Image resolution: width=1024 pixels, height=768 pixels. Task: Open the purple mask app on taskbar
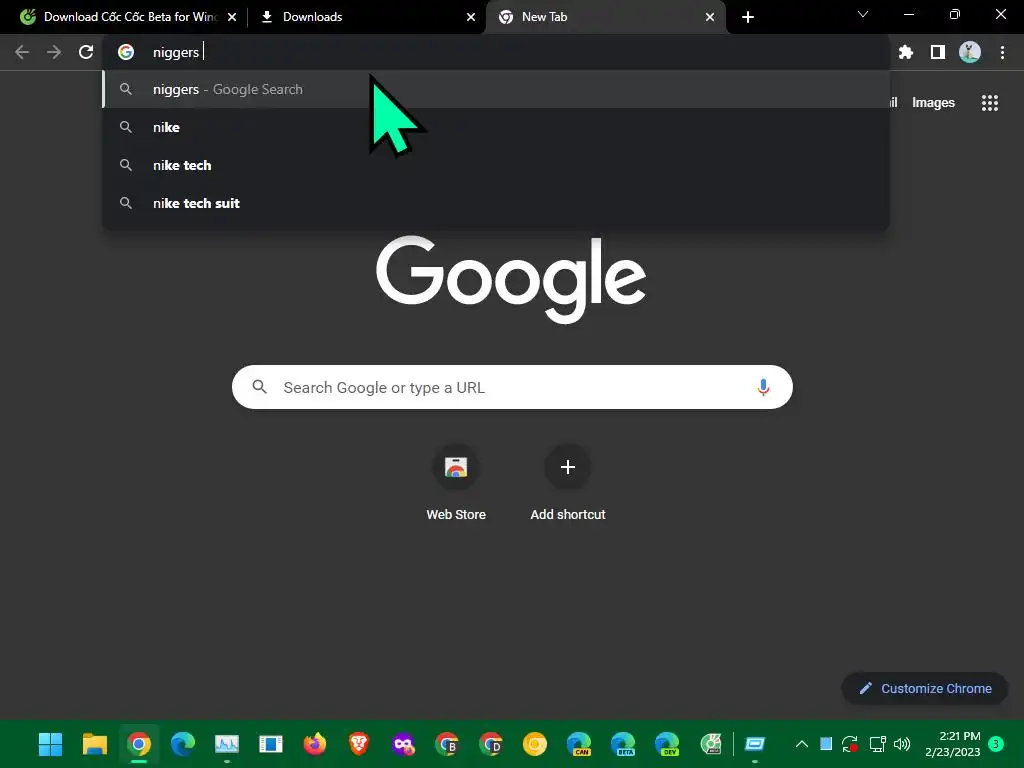pyautogui.click(x=403, y=744)
